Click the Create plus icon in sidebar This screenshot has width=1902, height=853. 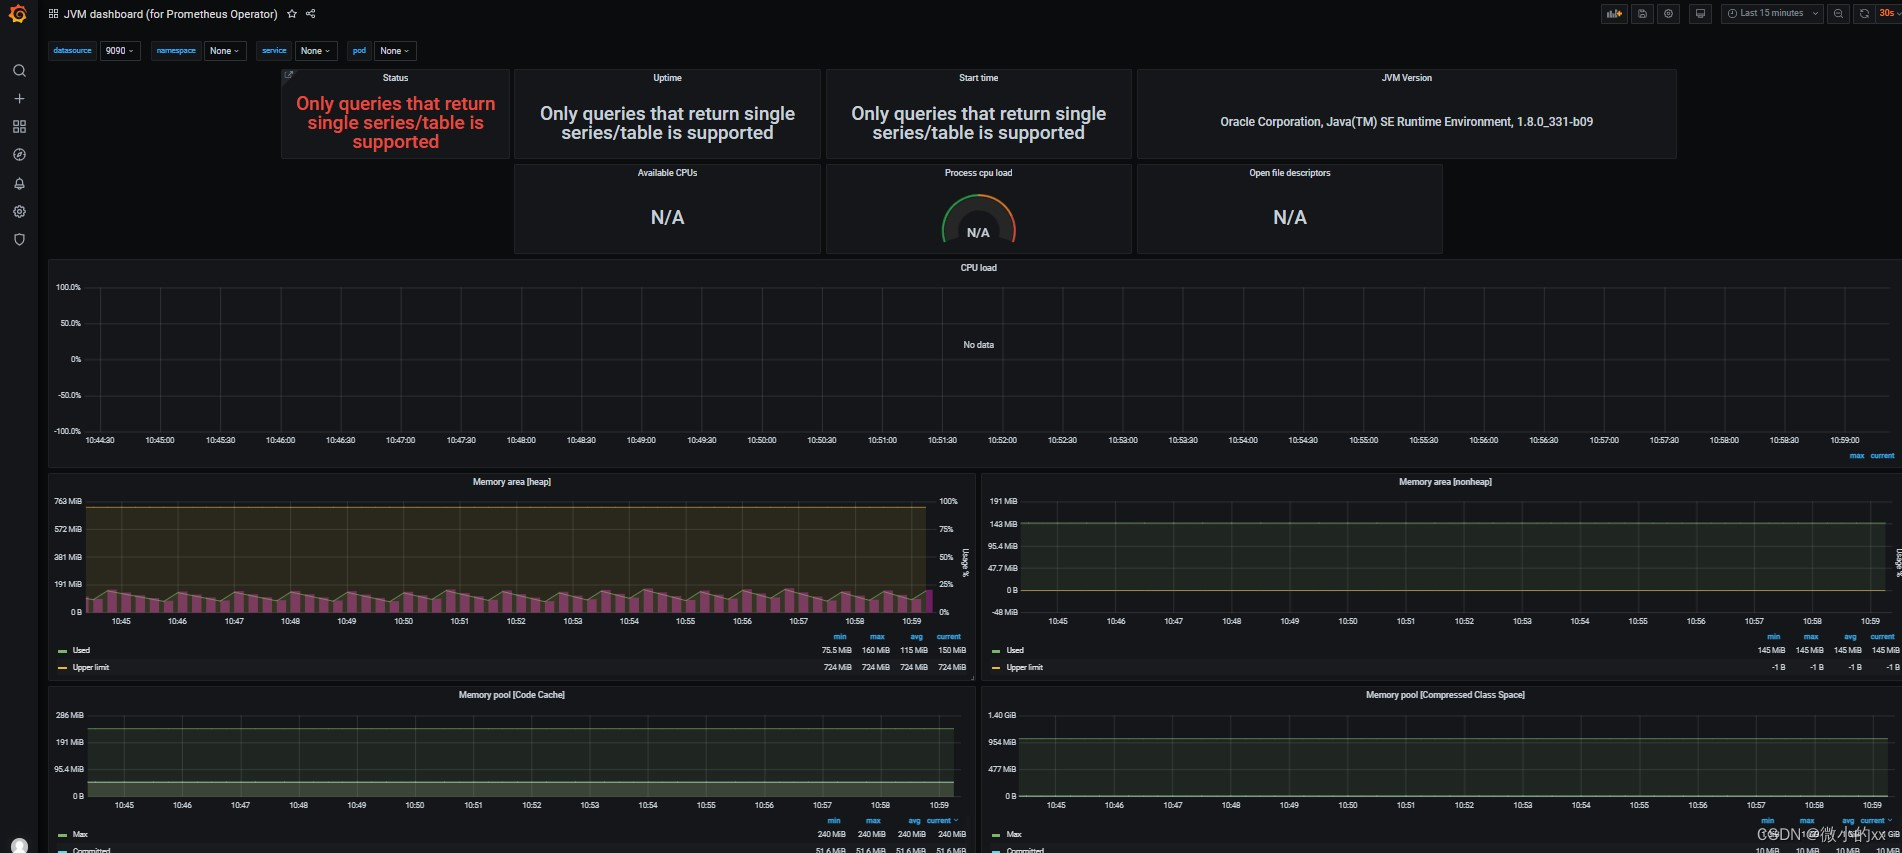click(x=19, y=99)
